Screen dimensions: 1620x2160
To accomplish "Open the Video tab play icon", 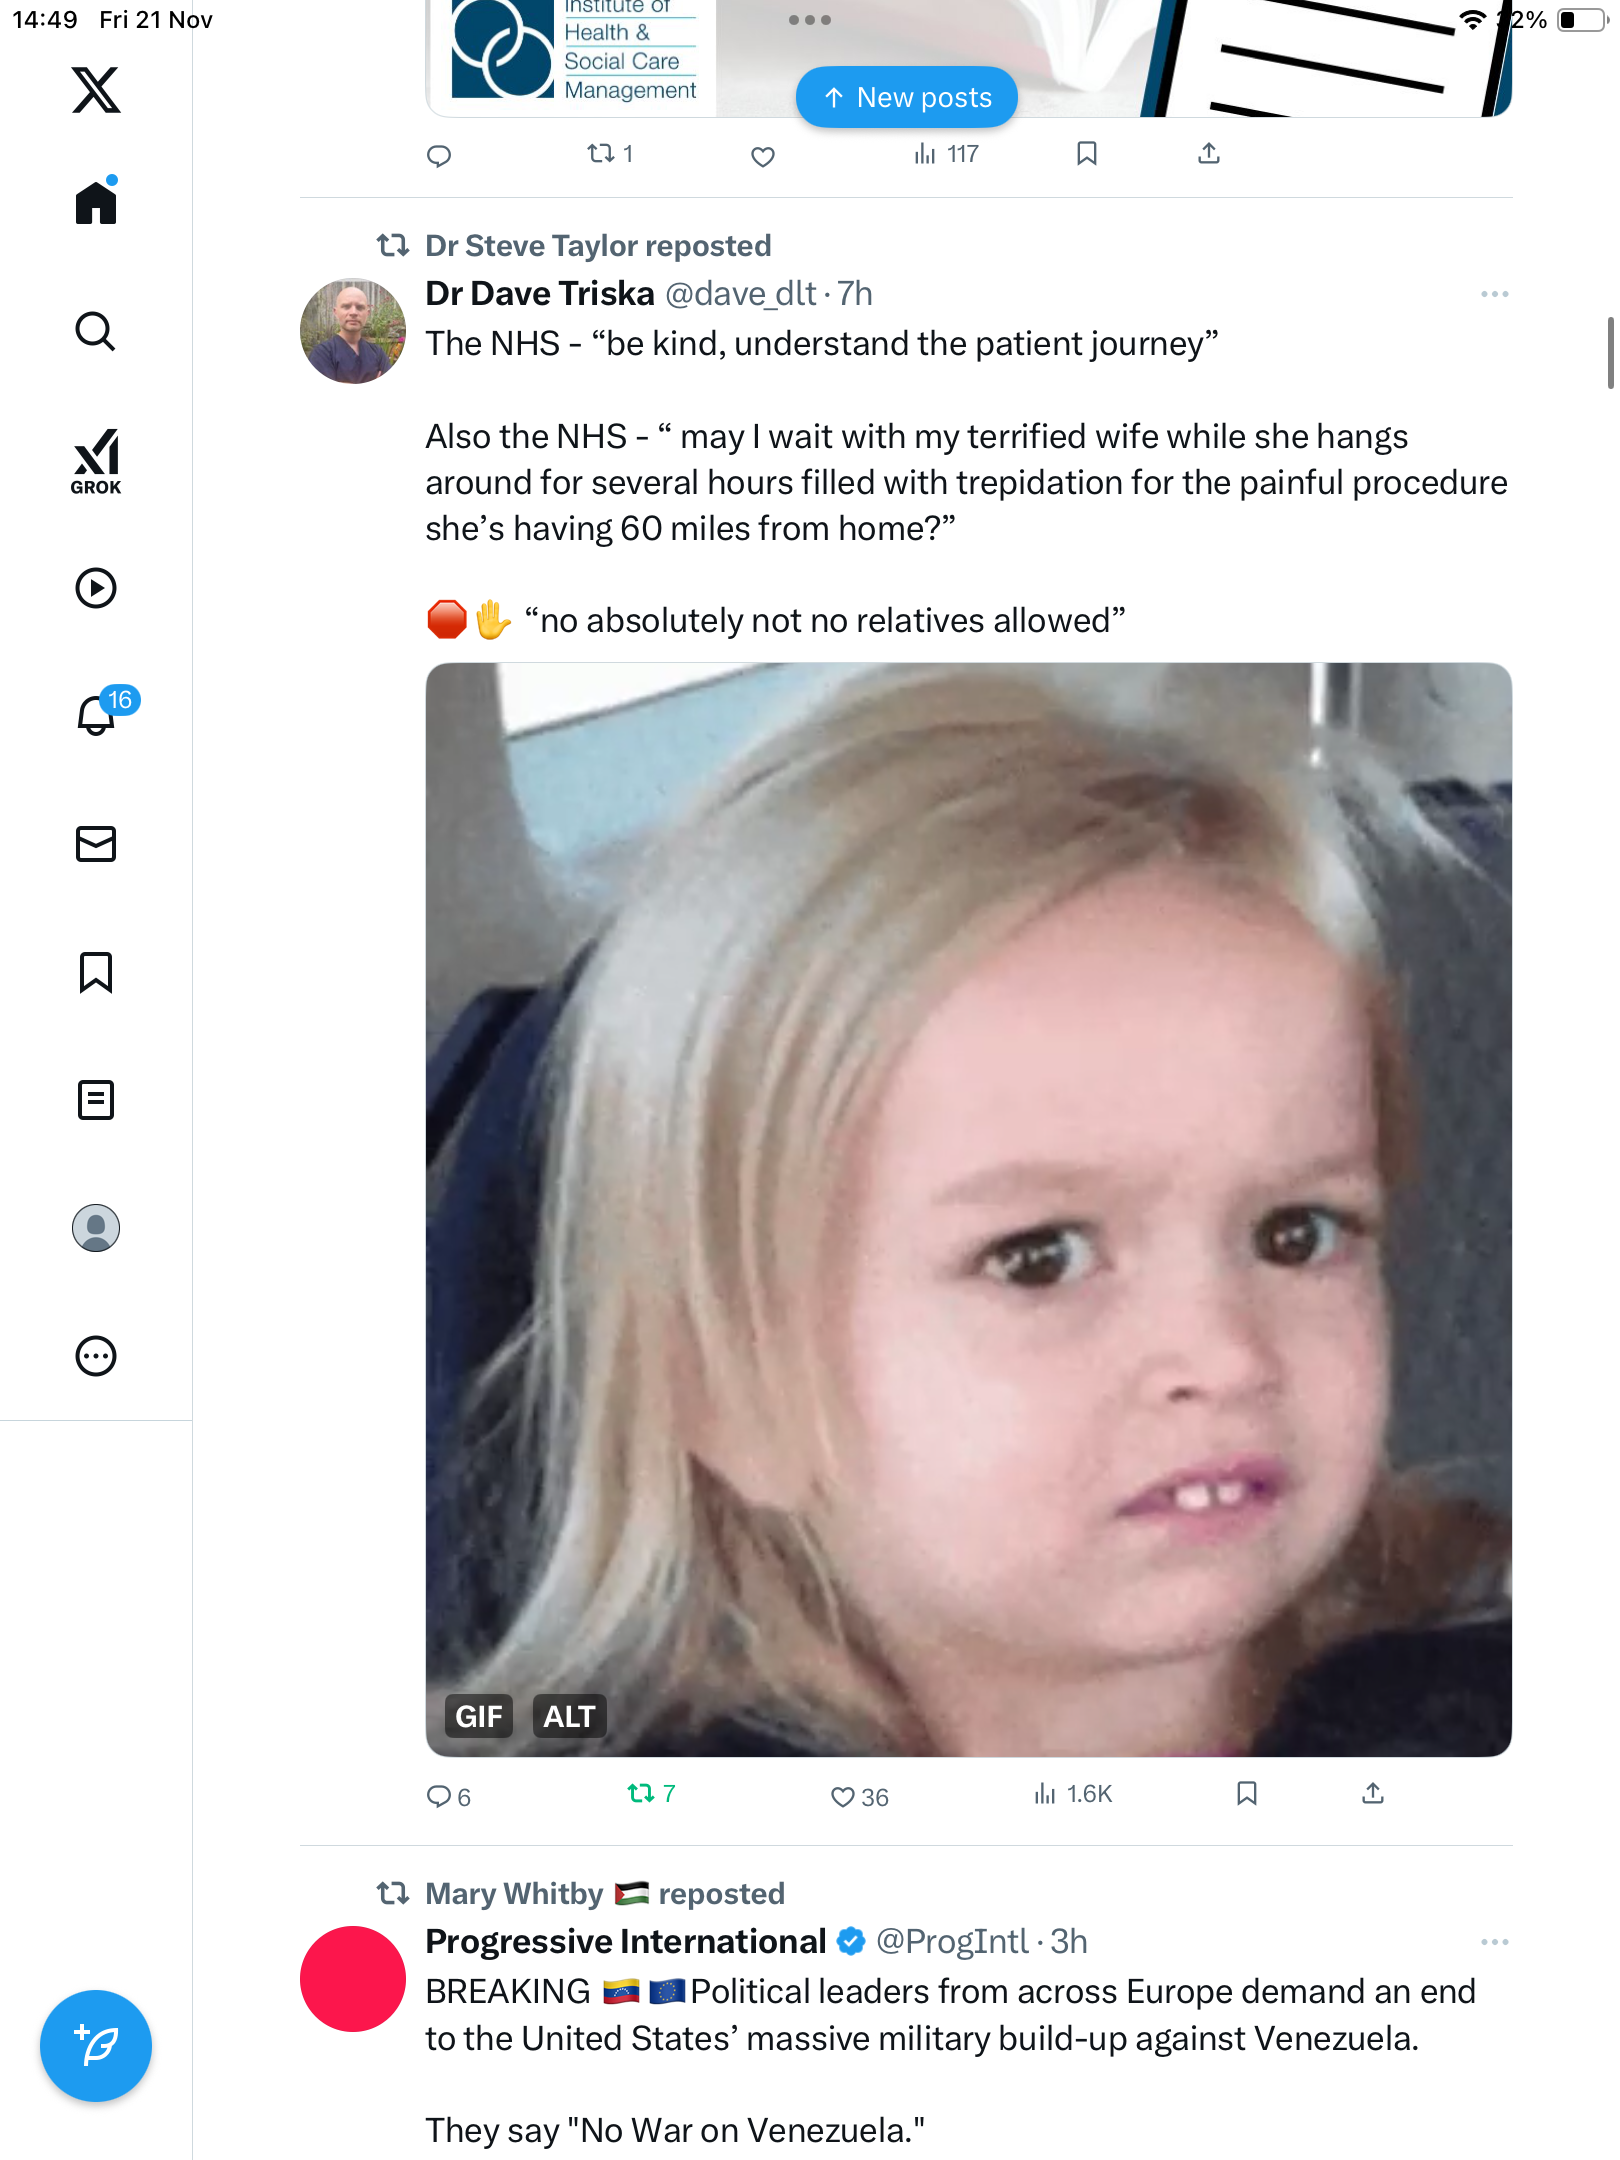I will [96, 588].
